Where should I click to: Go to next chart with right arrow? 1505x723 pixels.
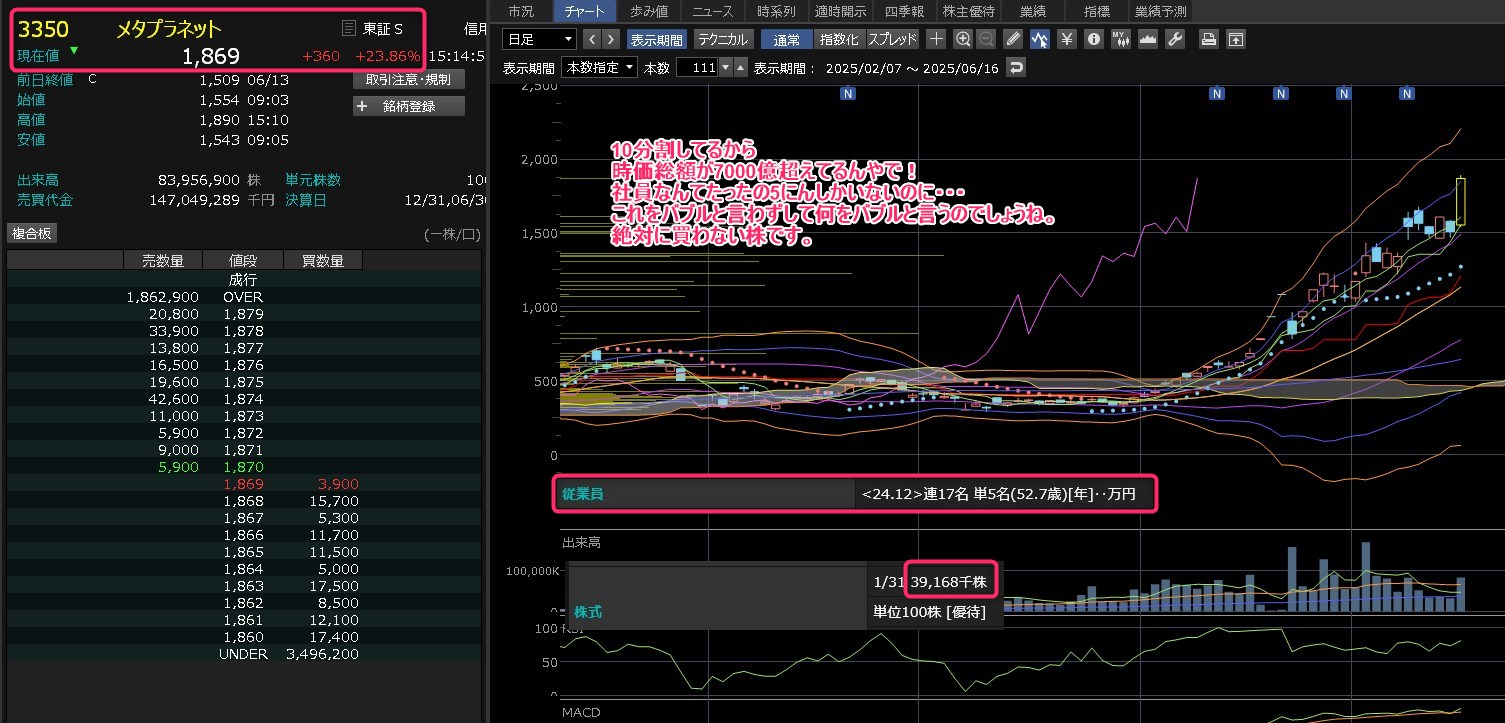(x=611, y=40)
